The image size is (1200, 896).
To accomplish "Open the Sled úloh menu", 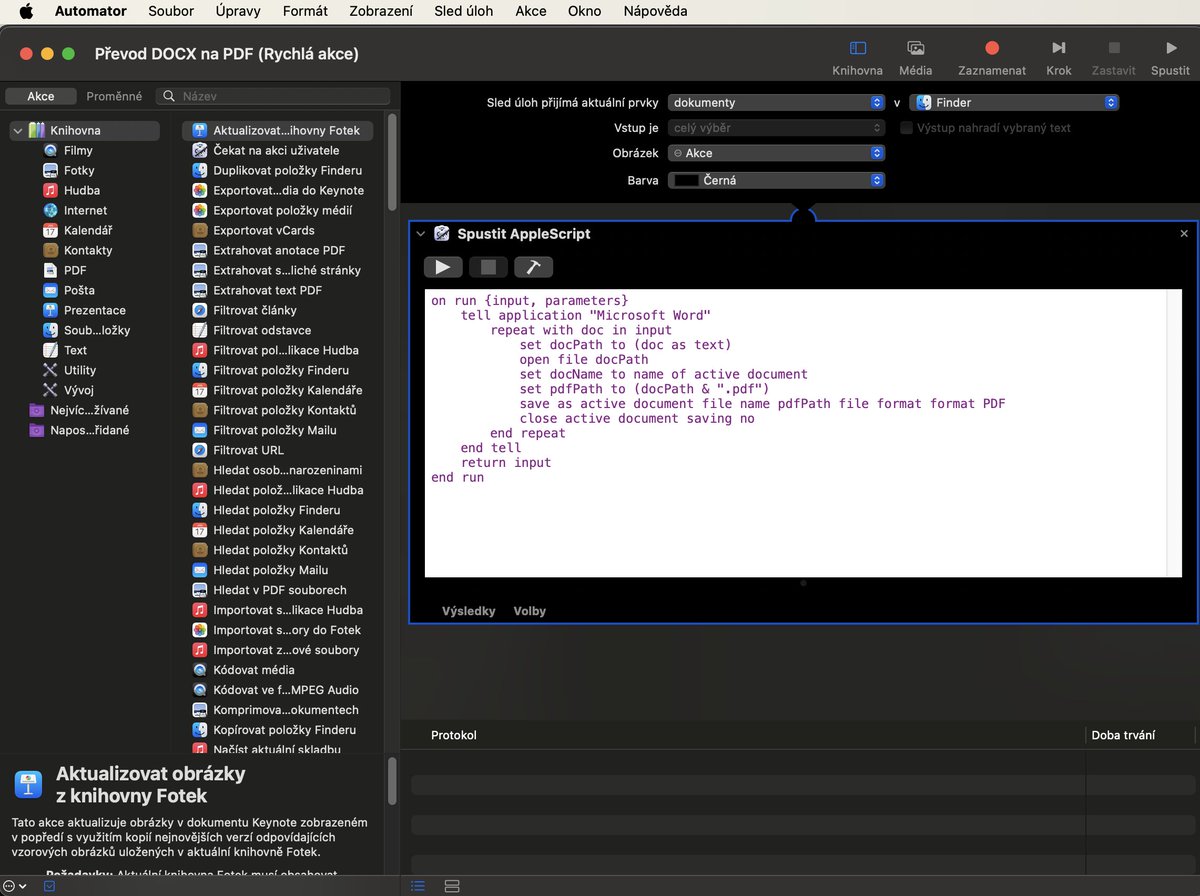I will (x=464, y=11).
